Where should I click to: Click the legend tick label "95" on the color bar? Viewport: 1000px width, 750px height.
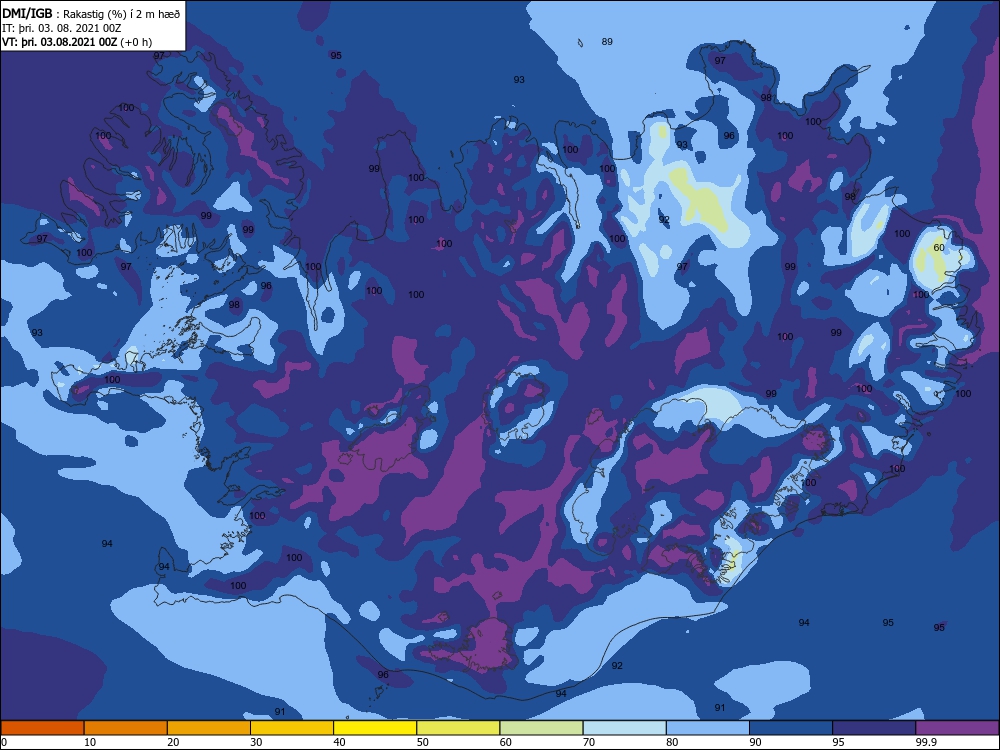point(838,742)
